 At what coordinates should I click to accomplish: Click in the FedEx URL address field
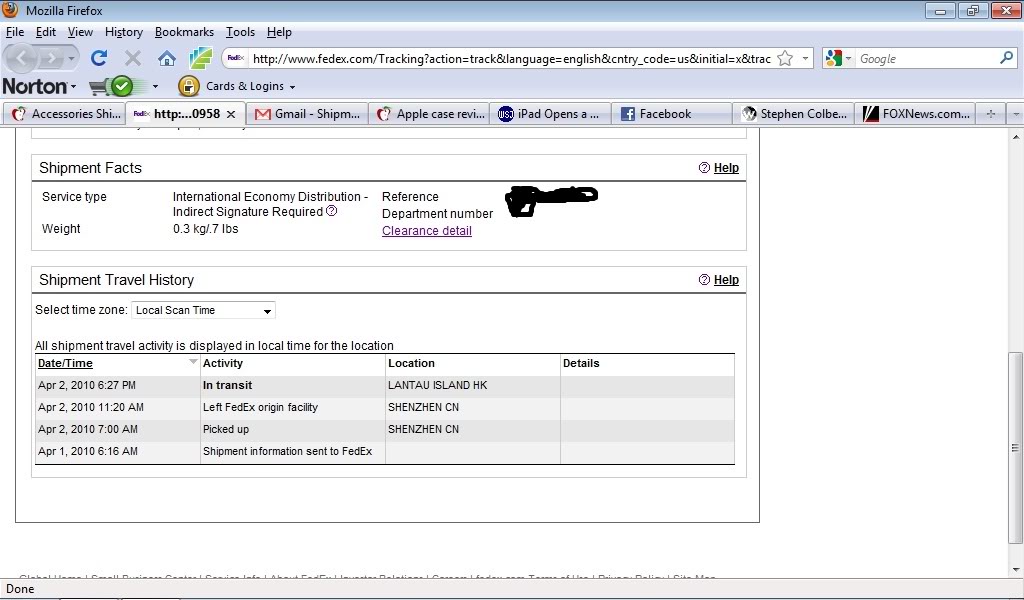click(x=511, y=59)
